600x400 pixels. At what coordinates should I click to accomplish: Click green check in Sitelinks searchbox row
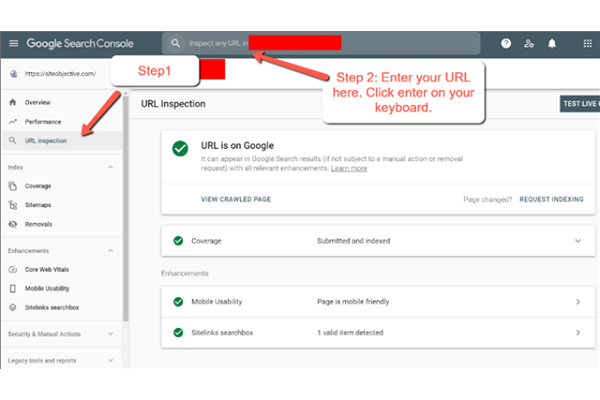pos(178,333)
